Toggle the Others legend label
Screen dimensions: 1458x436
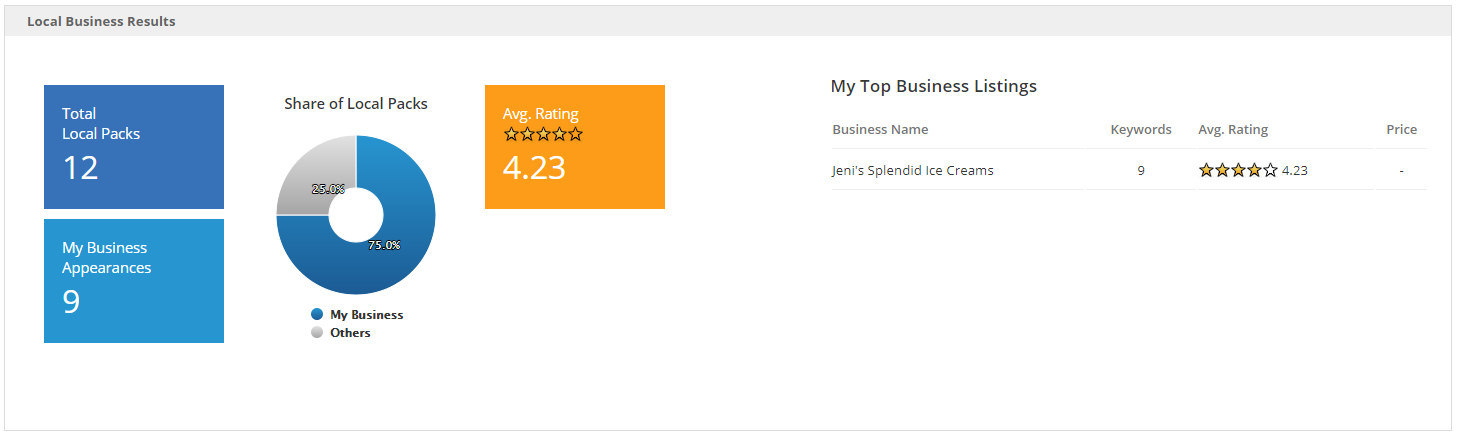pos(350,332)
